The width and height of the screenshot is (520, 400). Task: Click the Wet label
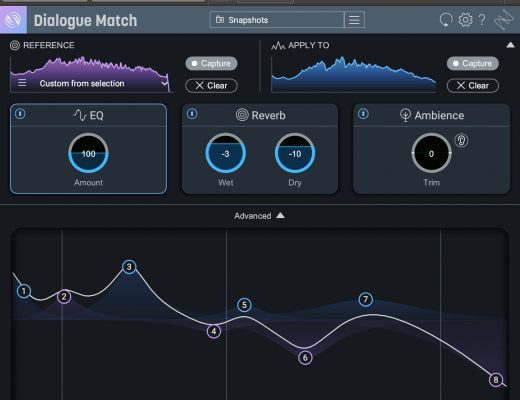pyautogui.click(x=226, y=183)
